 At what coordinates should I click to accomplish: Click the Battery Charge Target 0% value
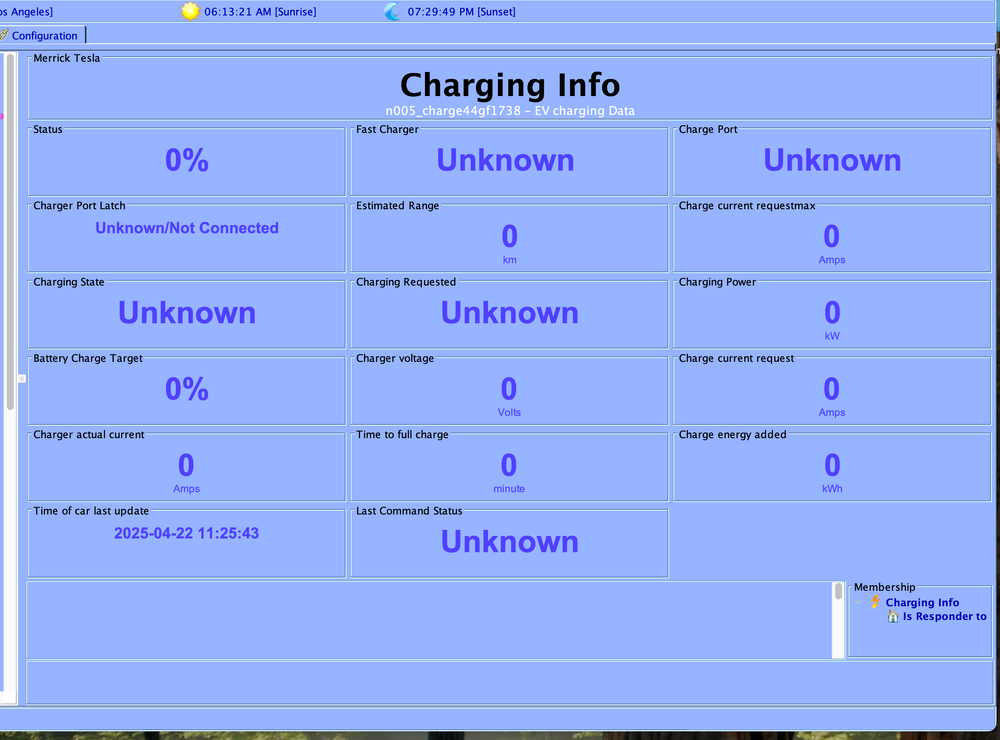point(187,389)
